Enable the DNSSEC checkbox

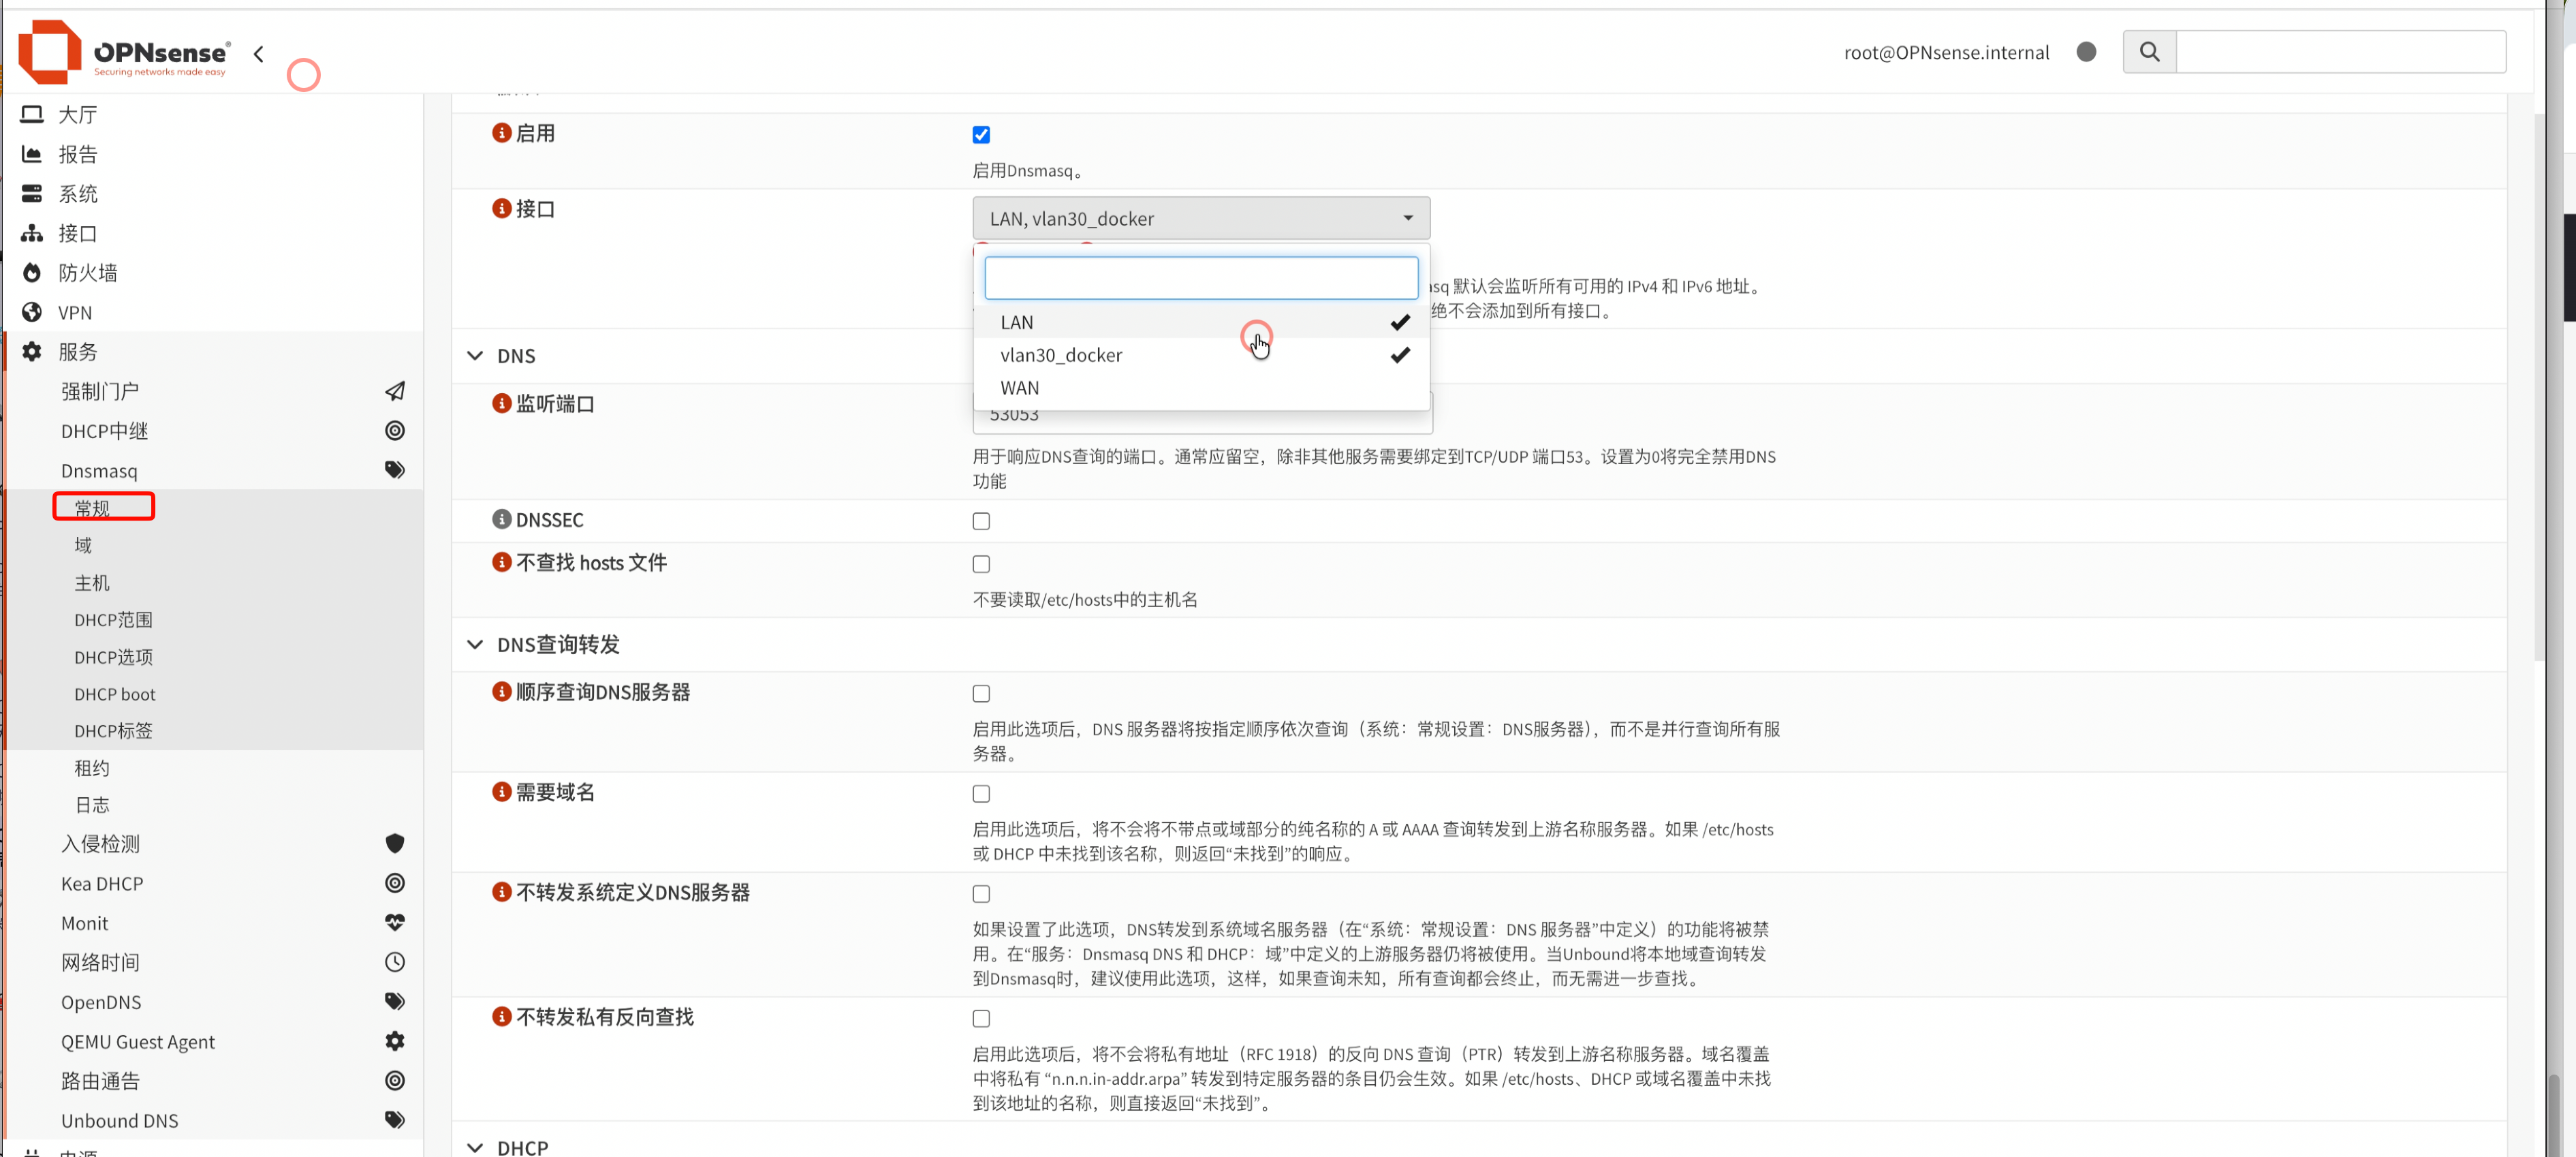coord(981,521)
